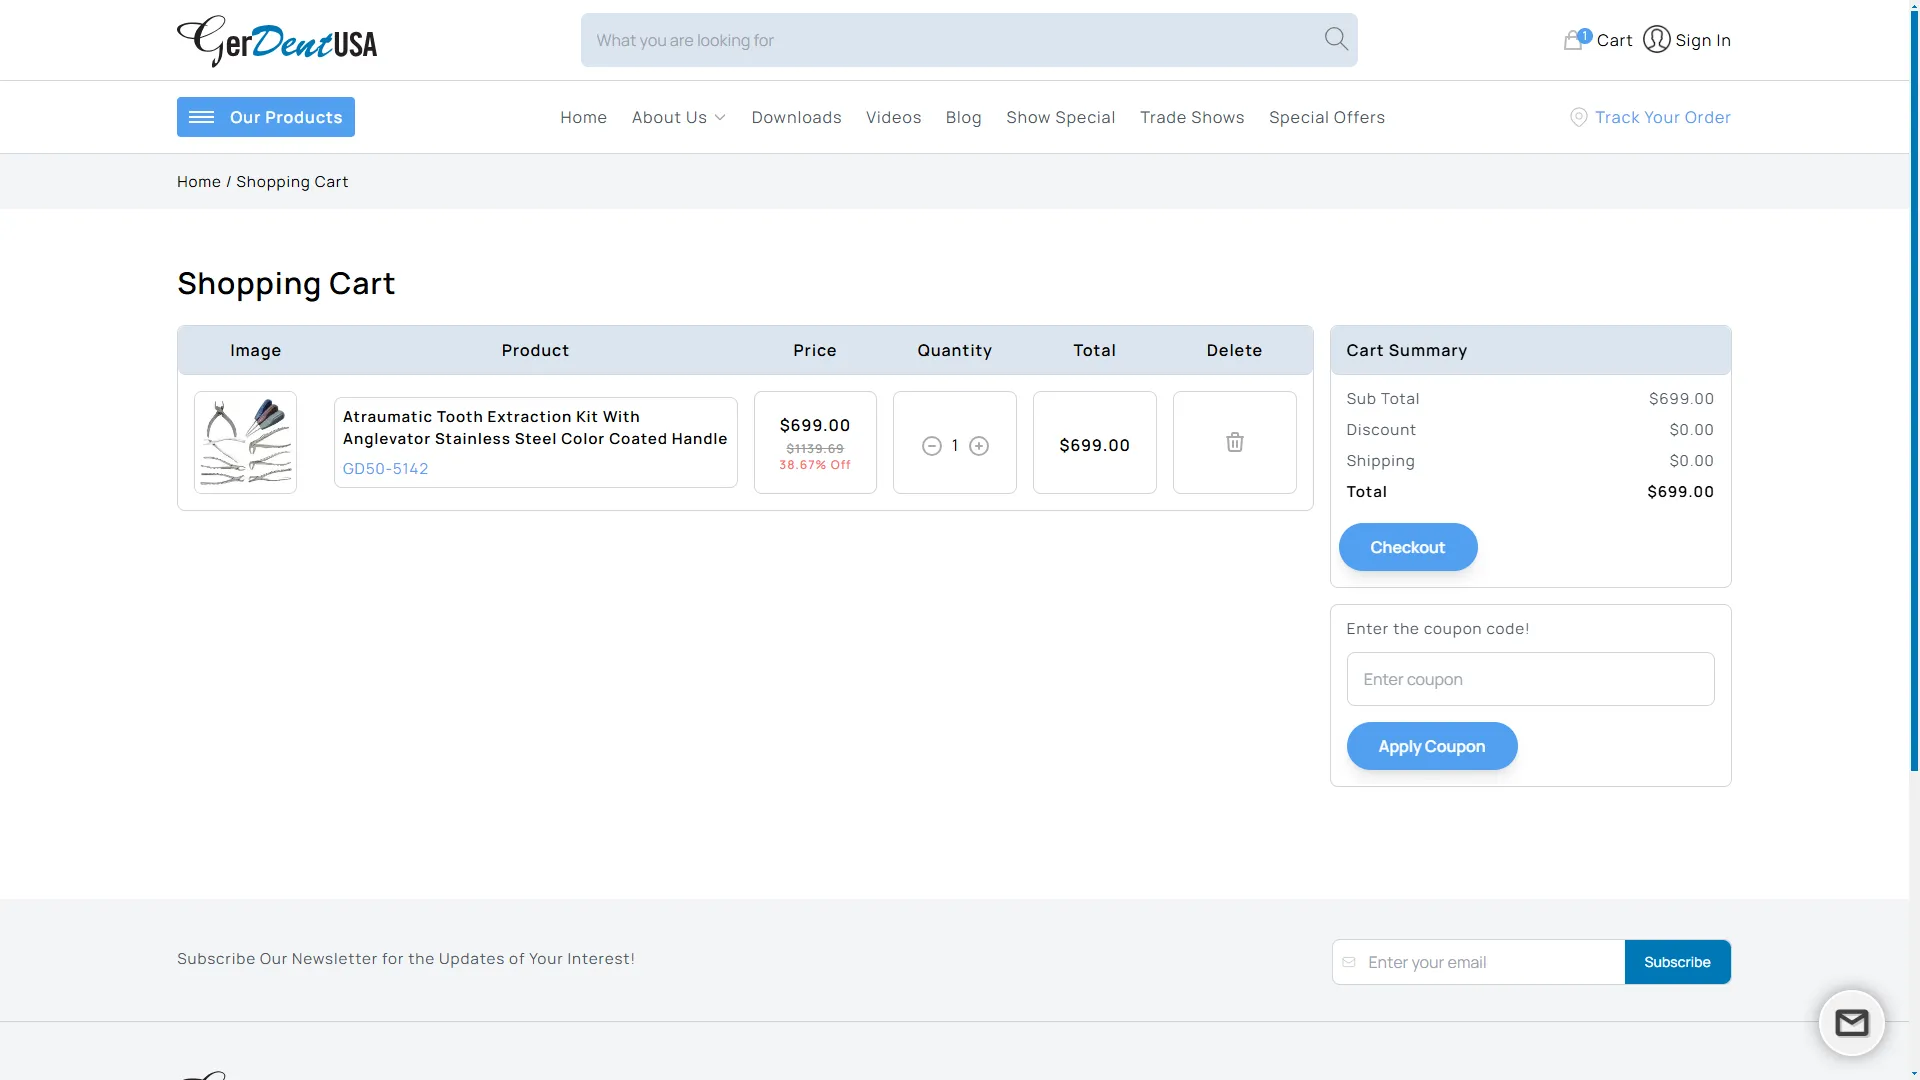
Task: Expand the About Us dropdown
Action: [678, 117]
